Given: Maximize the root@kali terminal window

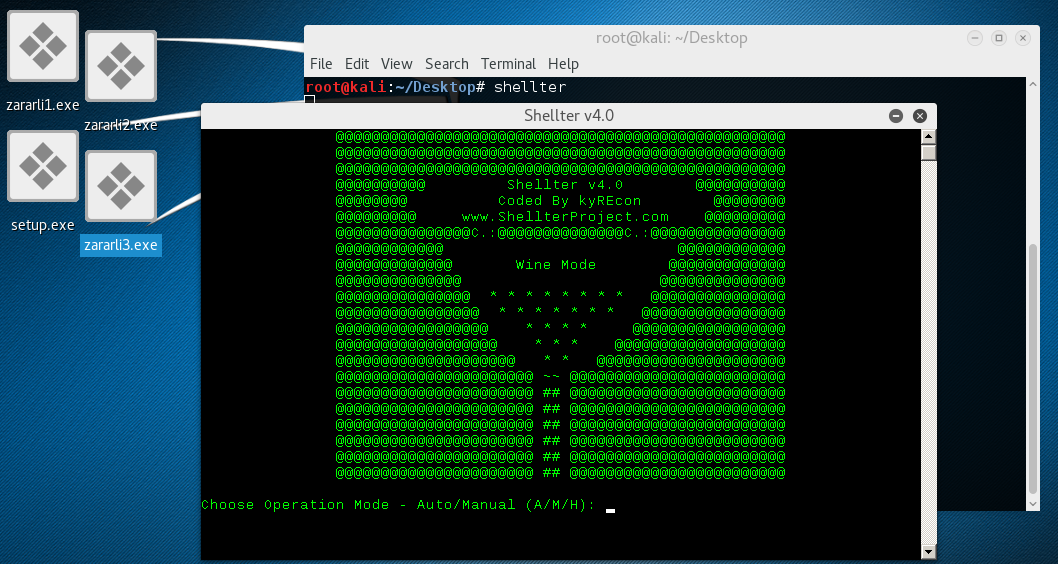Looking at the screenshot, I should point(998,38).
